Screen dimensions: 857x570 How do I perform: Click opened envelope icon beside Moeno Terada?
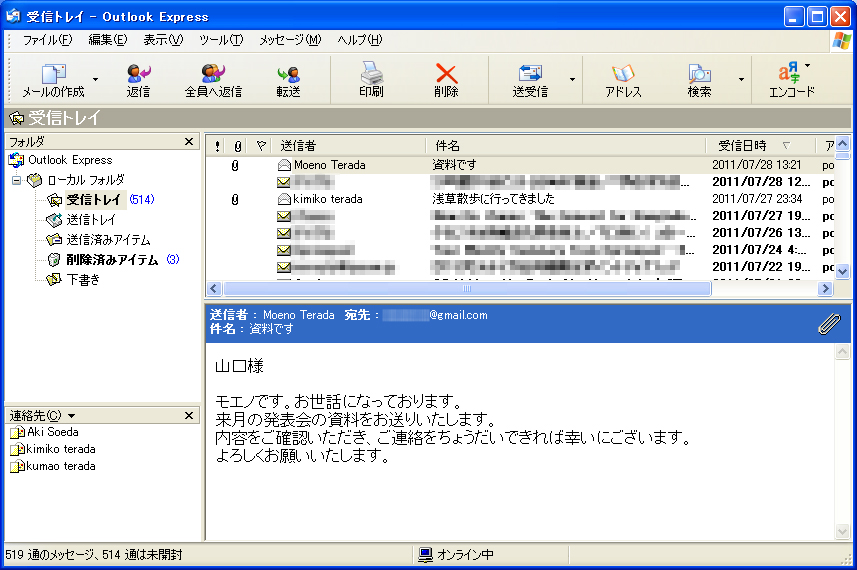tap(284, 164)
